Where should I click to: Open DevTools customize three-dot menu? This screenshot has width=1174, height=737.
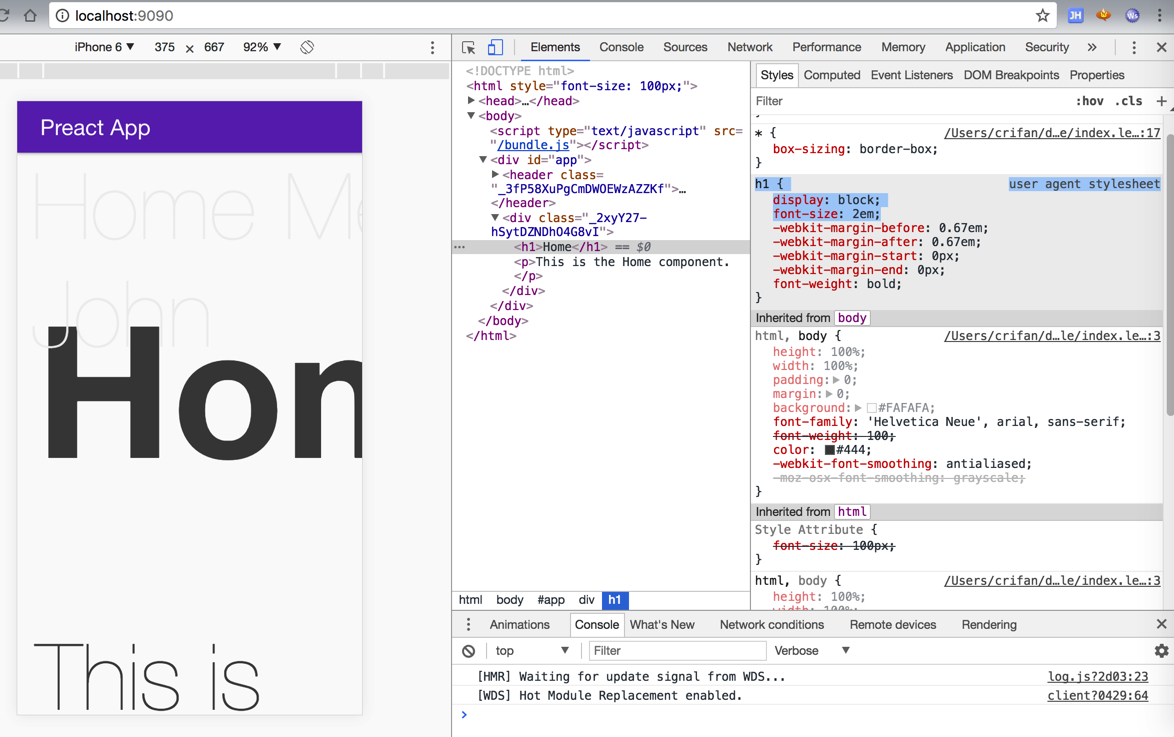[1134, 47]
